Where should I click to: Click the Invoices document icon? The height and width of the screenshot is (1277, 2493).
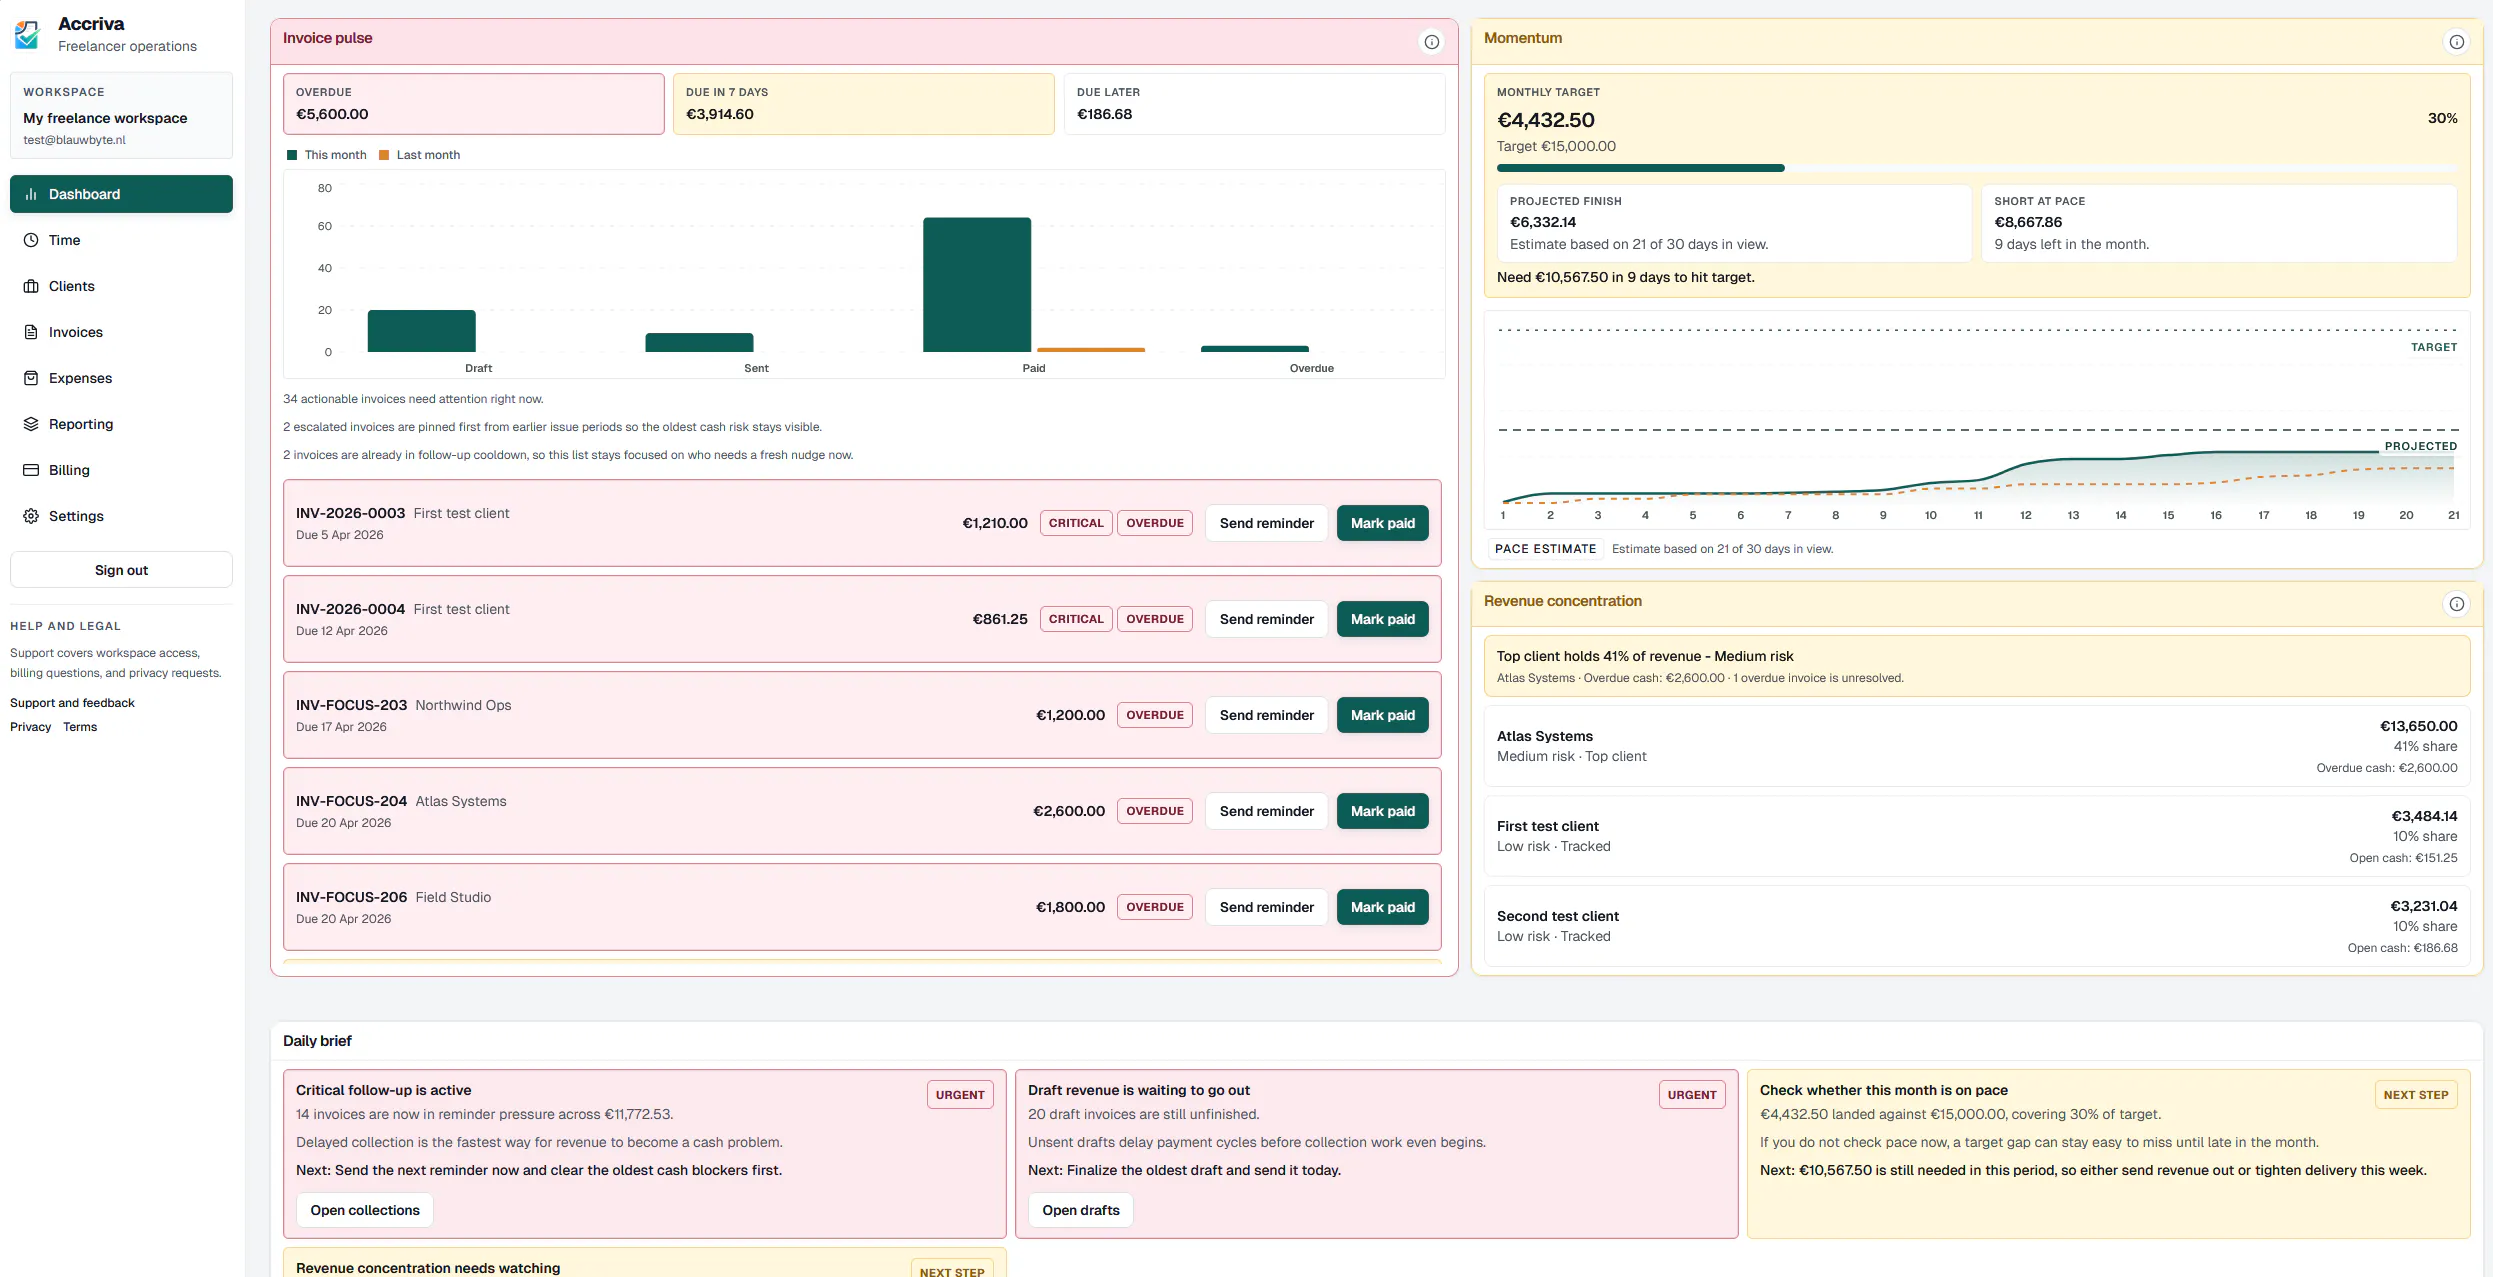click(x=31, y=332)
